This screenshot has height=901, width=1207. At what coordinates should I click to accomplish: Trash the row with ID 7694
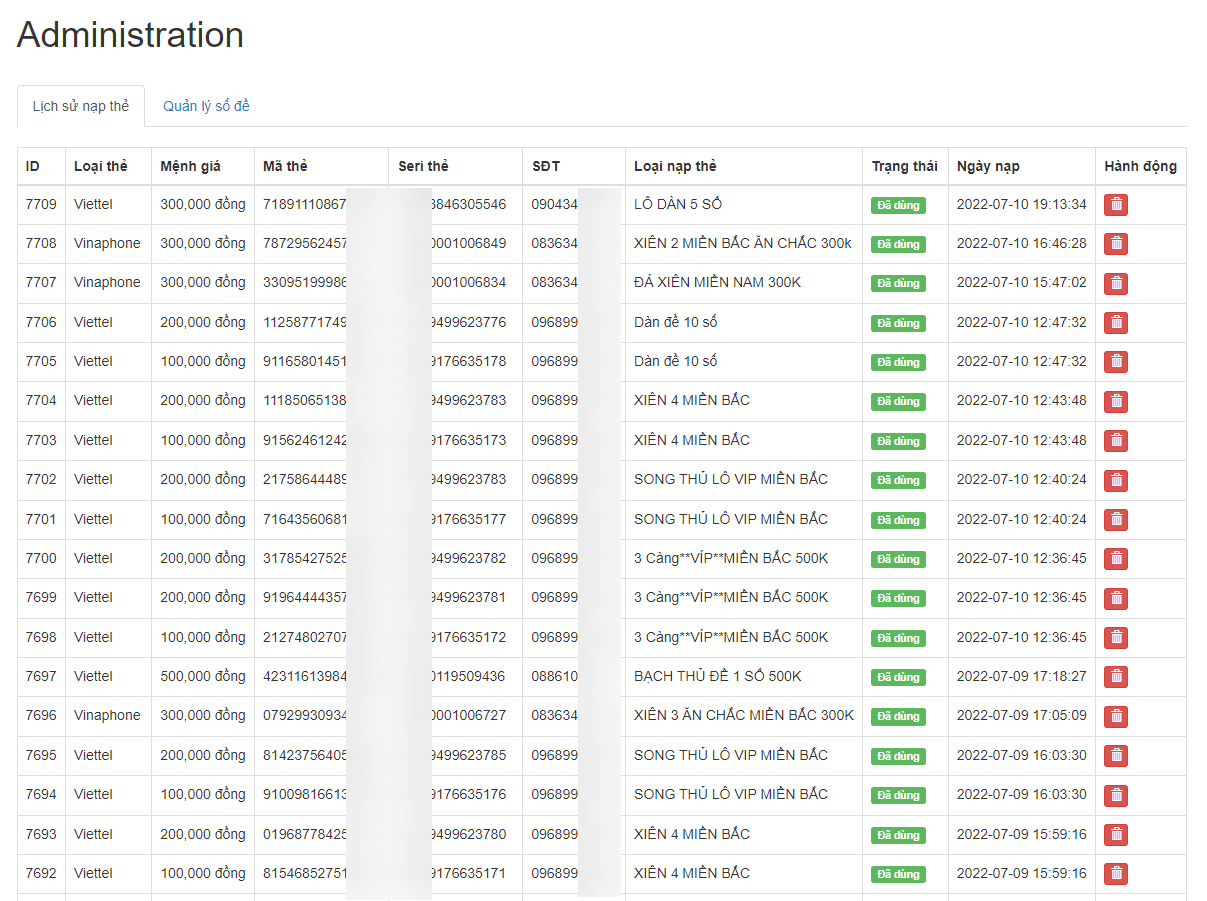pos(1116,795)
